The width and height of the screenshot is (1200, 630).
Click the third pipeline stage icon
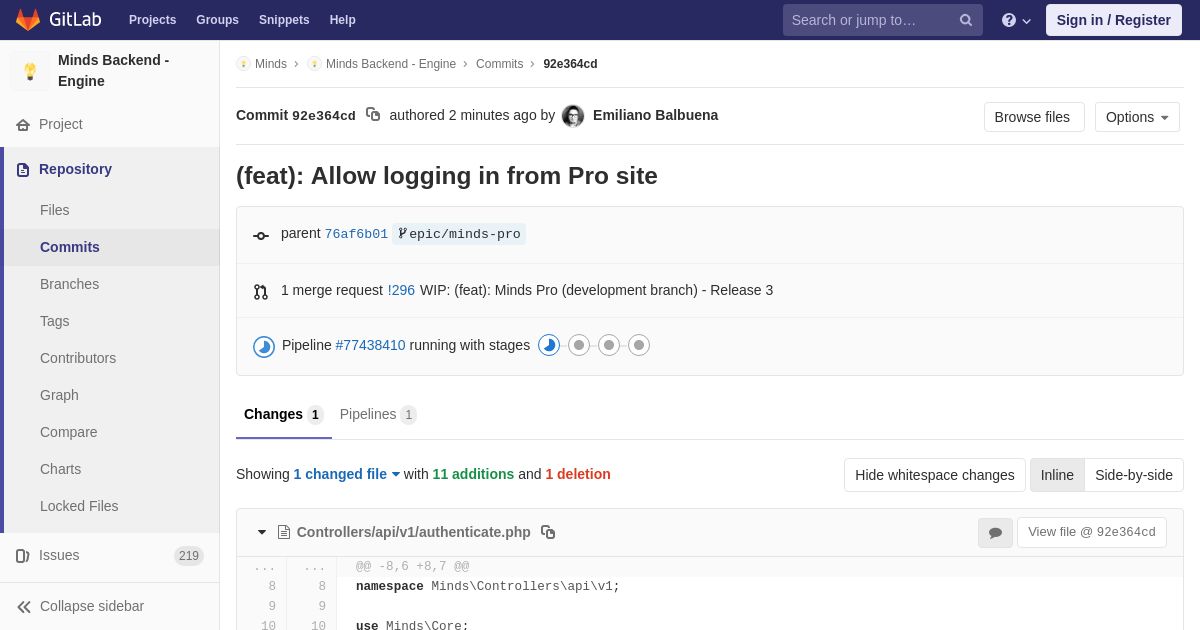coord(609,345)
